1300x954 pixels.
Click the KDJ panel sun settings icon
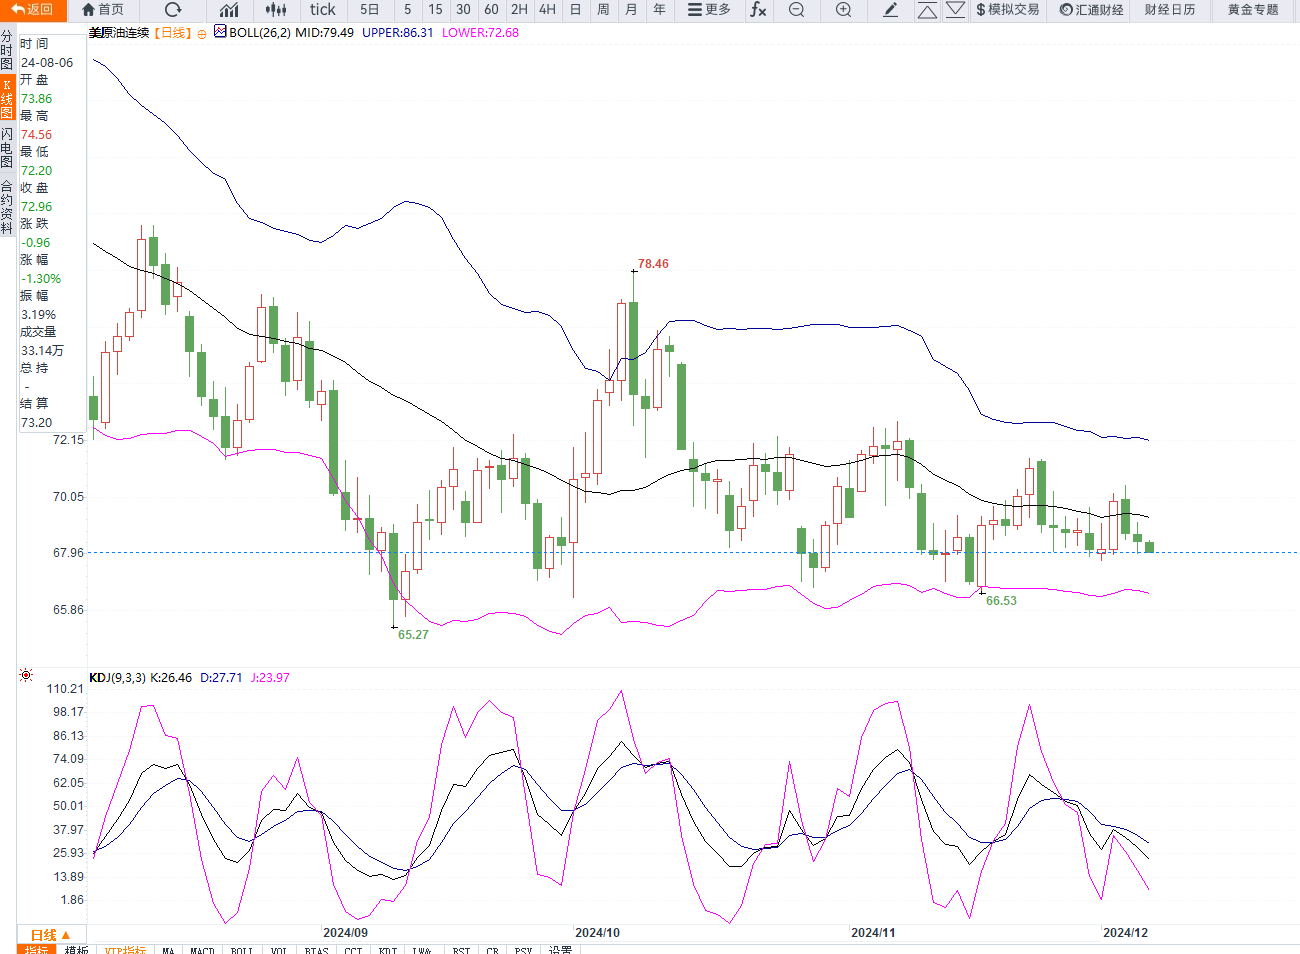[x=26, y=676]
